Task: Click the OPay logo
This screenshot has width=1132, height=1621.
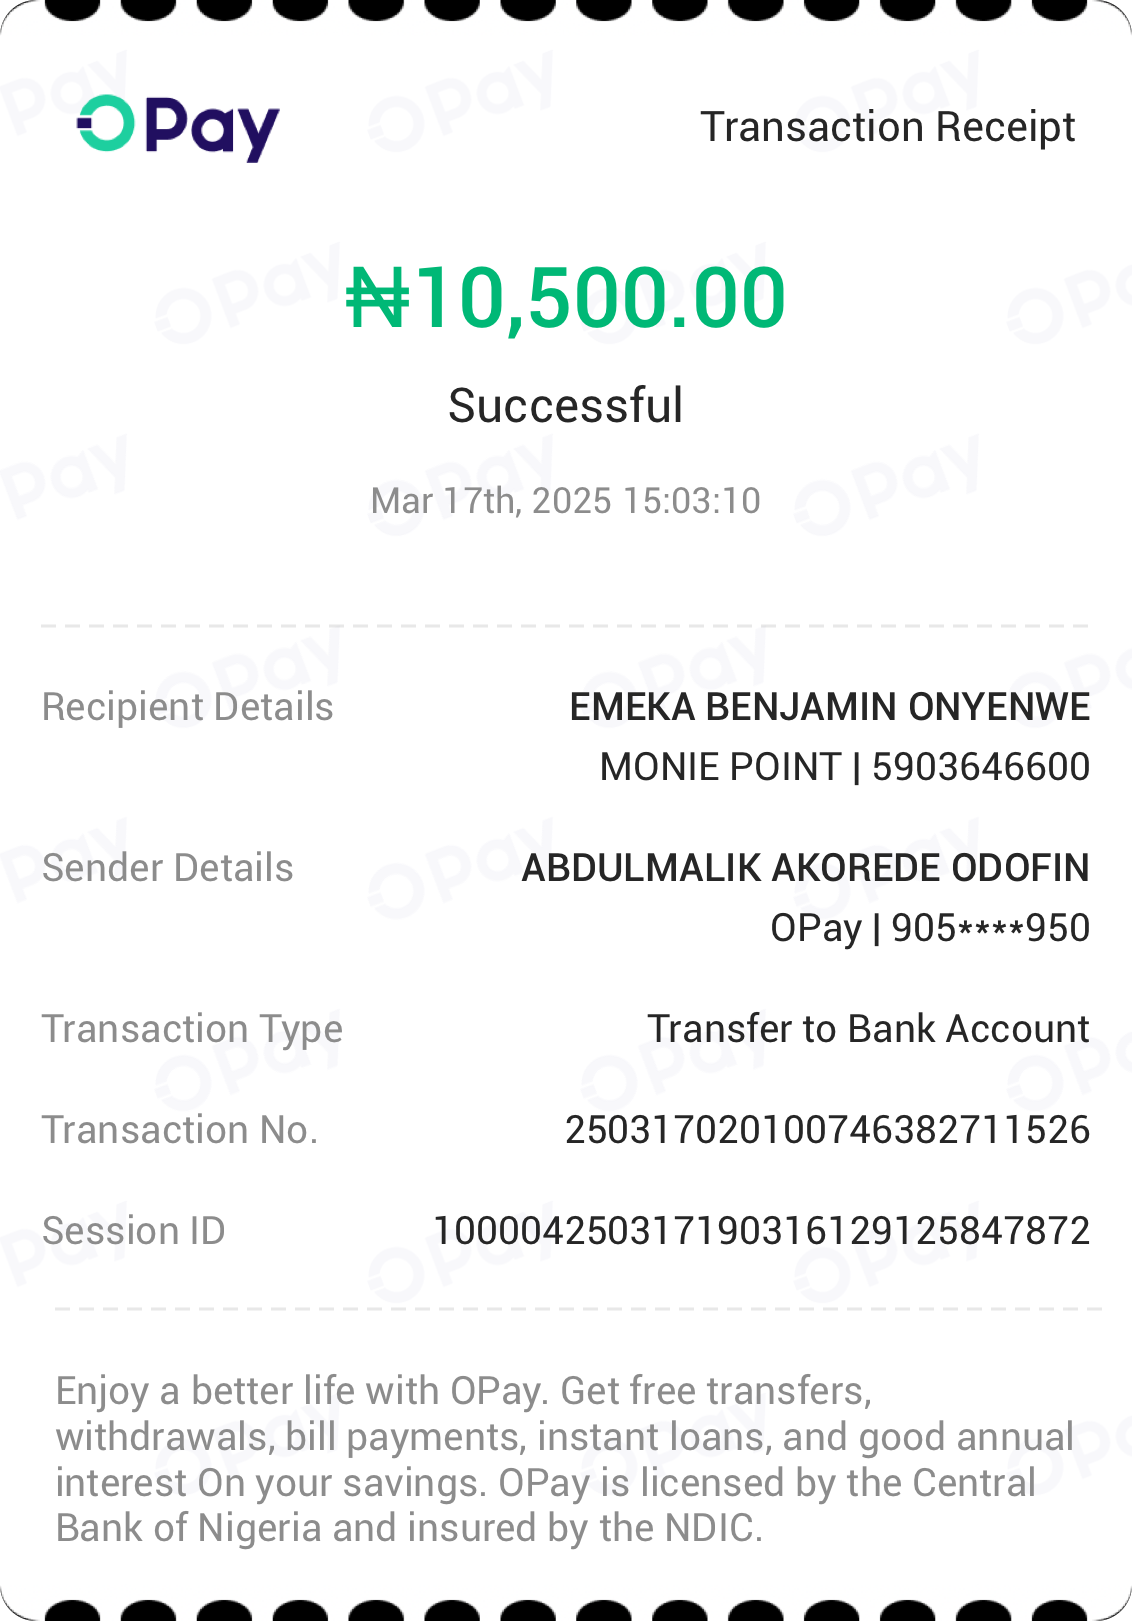Action: point(178,128)
